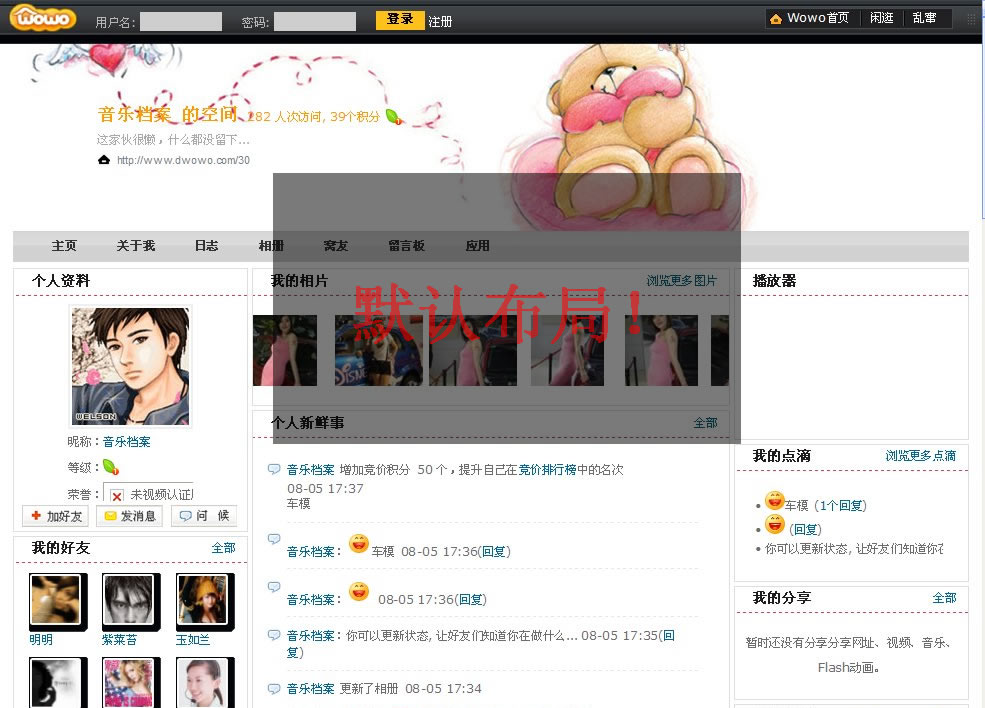Click the 用户名 input field
Viewport: 985px width, 708px height.
click(181, 21)
